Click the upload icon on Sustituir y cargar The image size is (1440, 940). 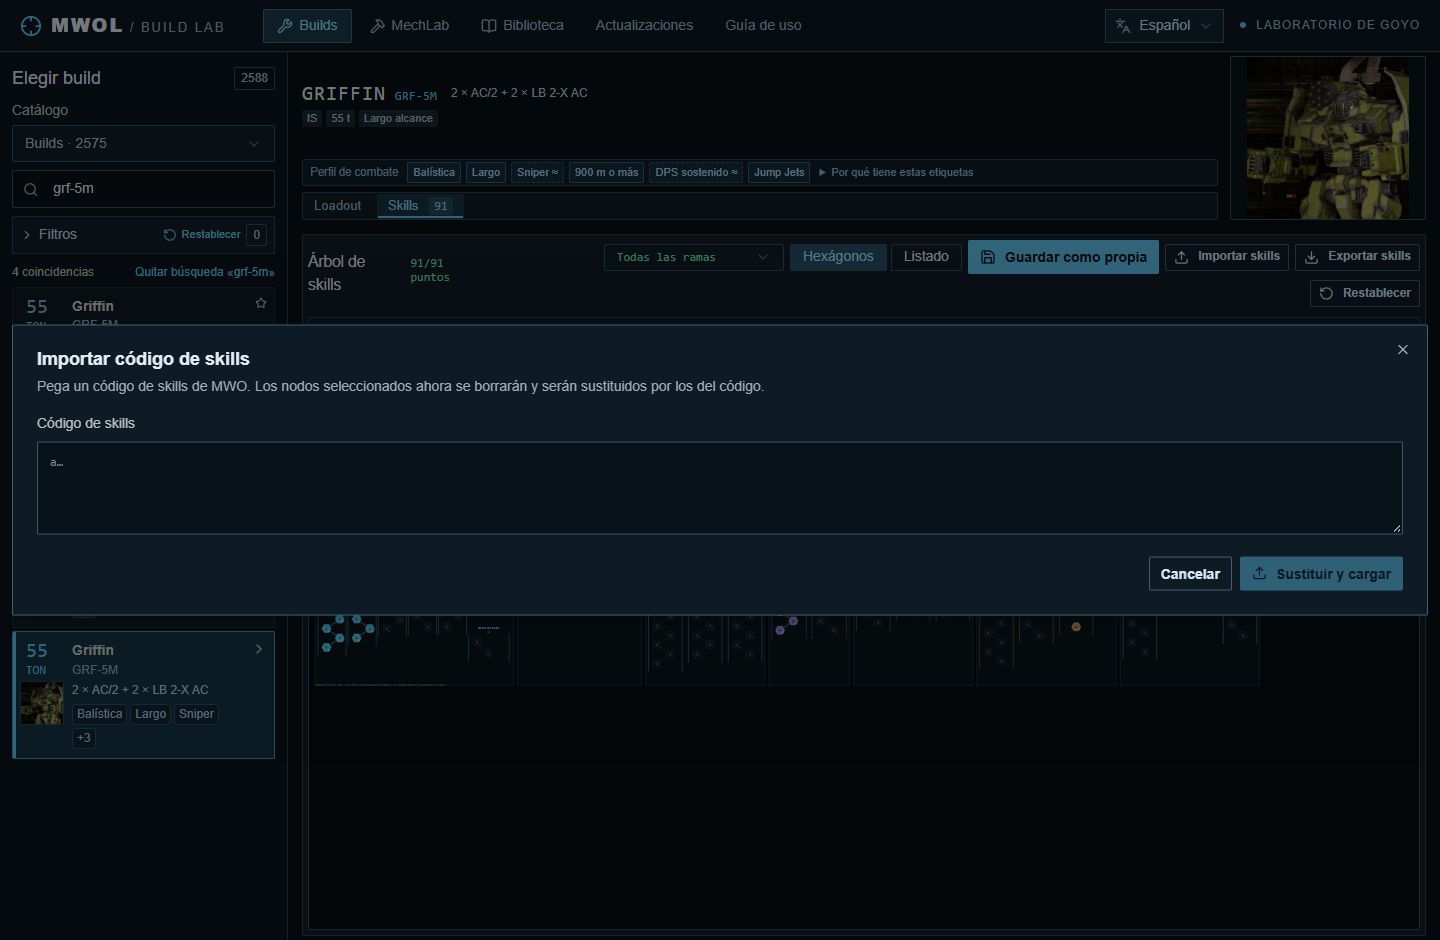[x=1260, y=574]
